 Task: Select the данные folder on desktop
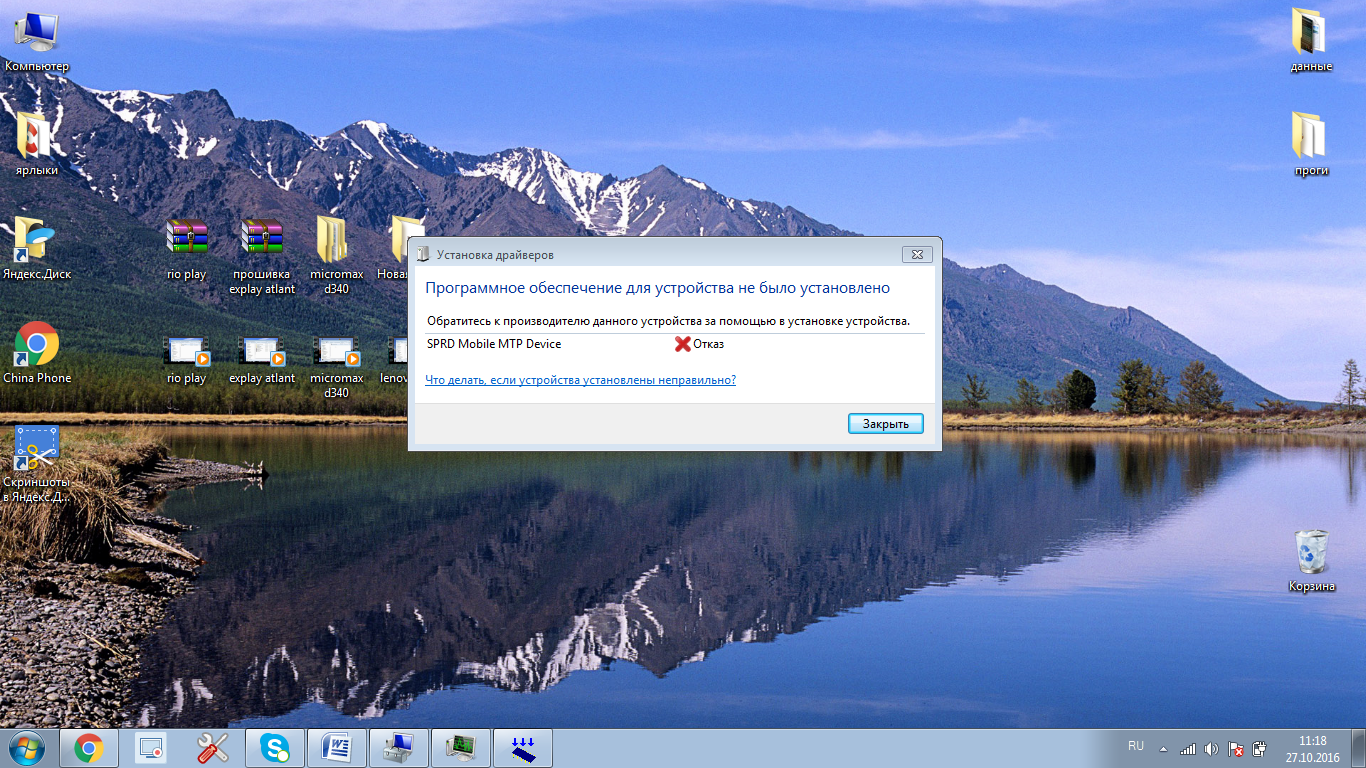[x=1311, y=42]
